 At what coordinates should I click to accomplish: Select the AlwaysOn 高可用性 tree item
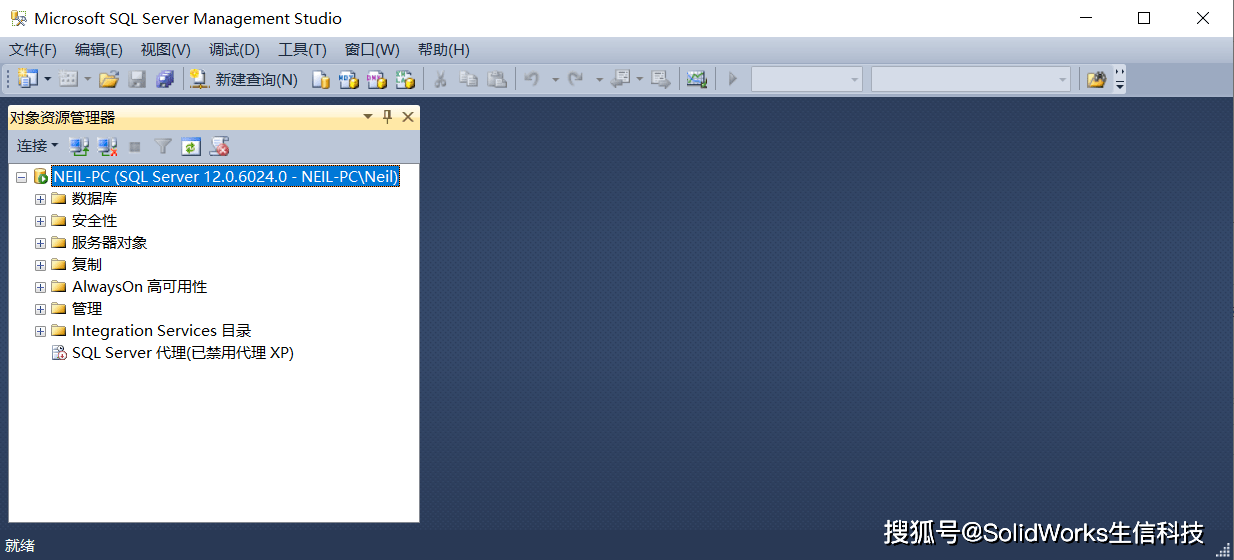[139, 287]
